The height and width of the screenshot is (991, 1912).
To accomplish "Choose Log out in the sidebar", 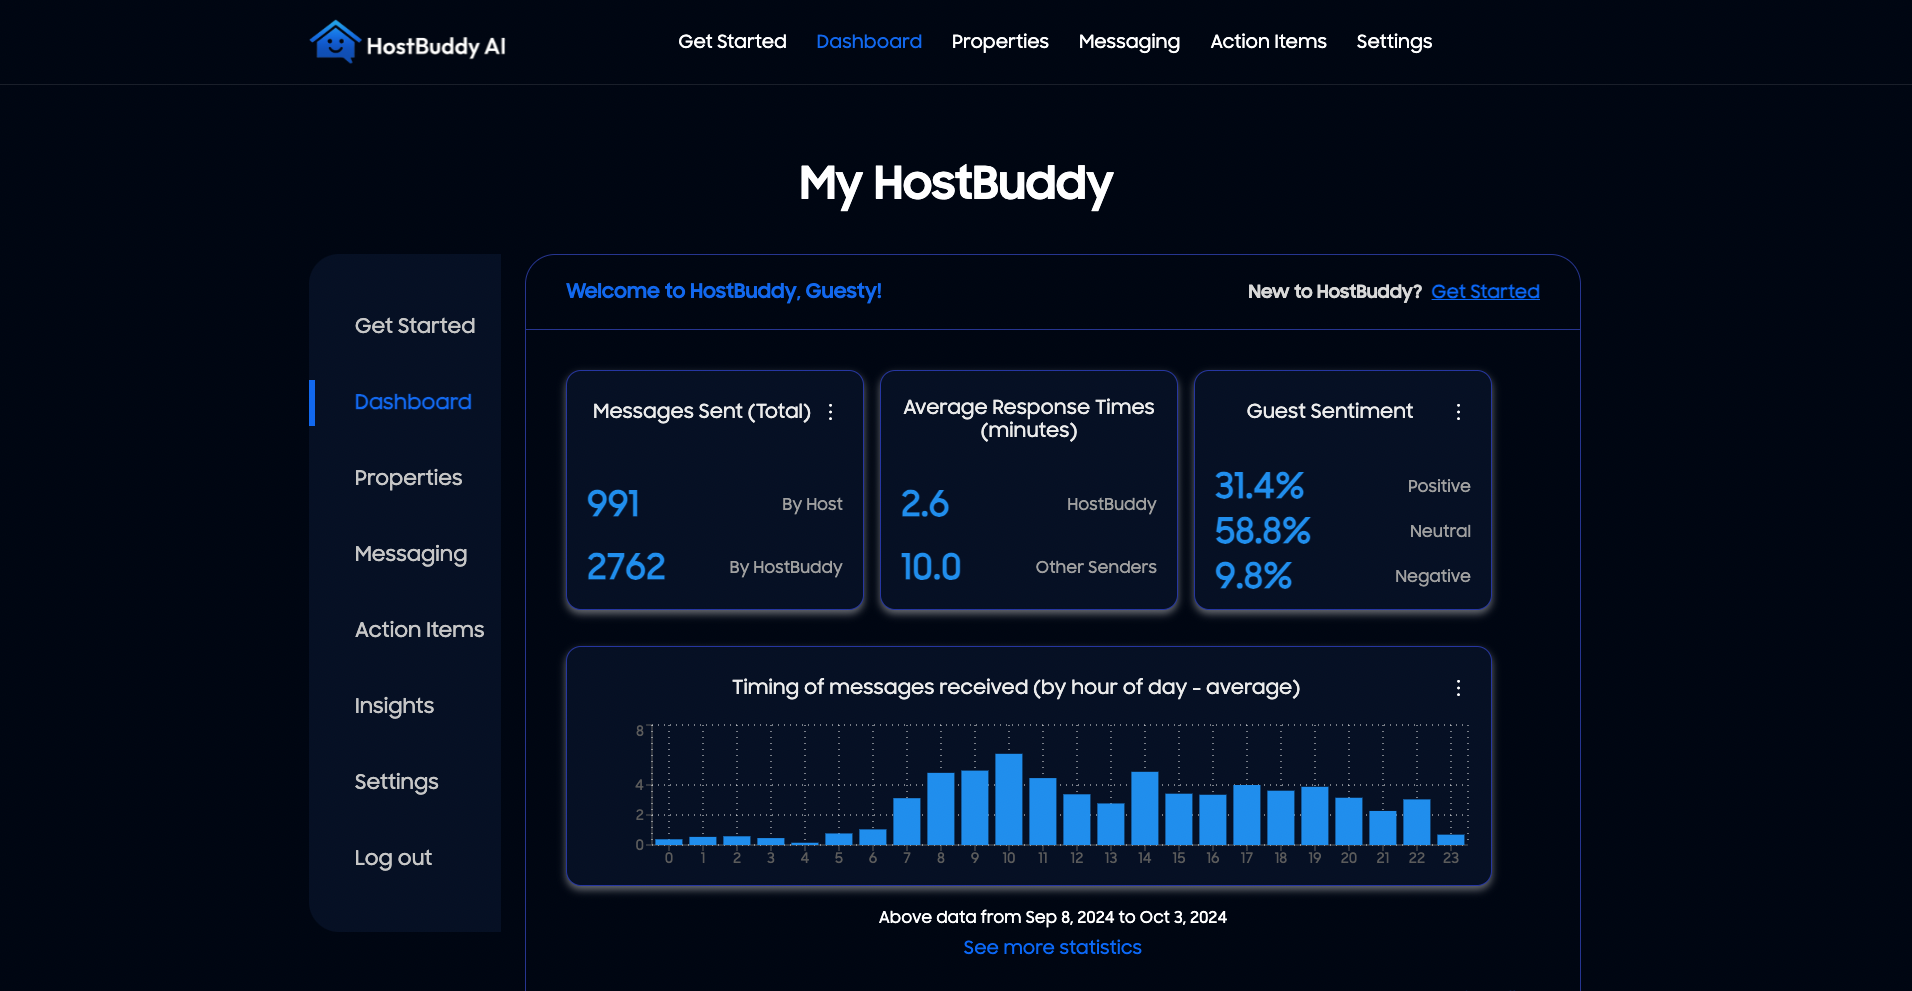I will tap(393, 858).
